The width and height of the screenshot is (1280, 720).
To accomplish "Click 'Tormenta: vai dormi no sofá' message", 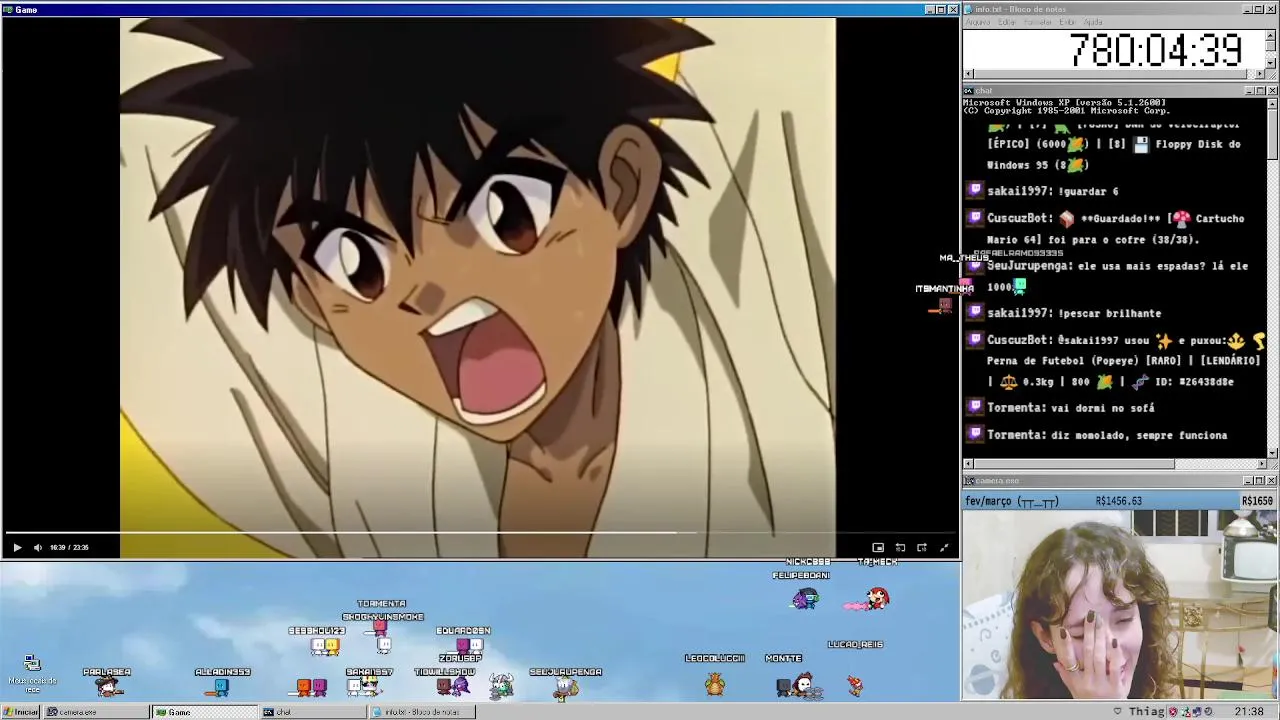I will (1070, 408).
